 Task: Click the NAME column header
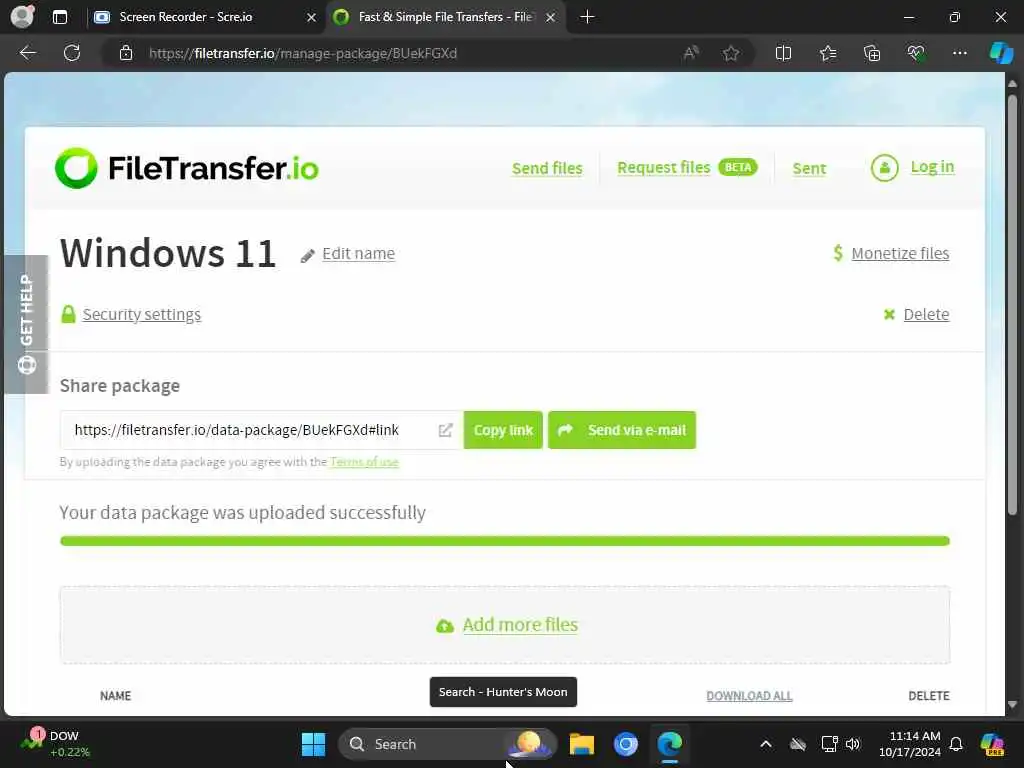(x=116, y=696)
